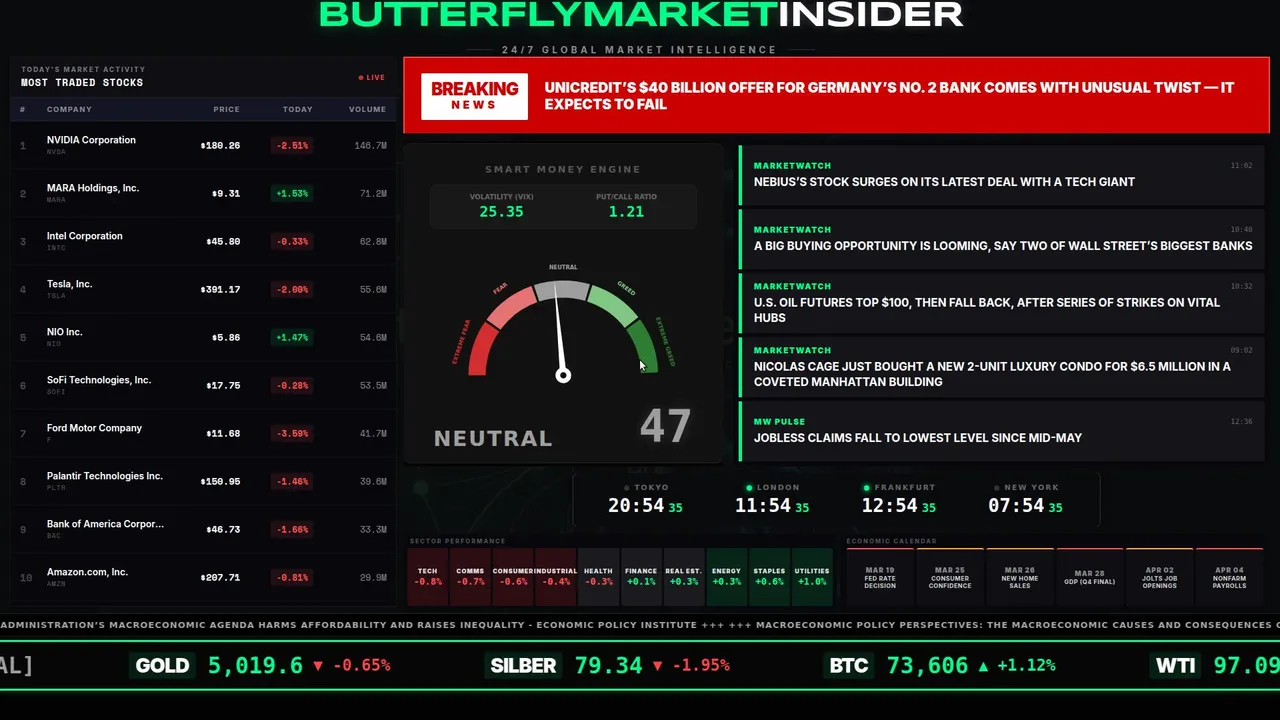Click Tesla's $391.17 price
This screenshot has height=720, width=1280.
[220, 289]
